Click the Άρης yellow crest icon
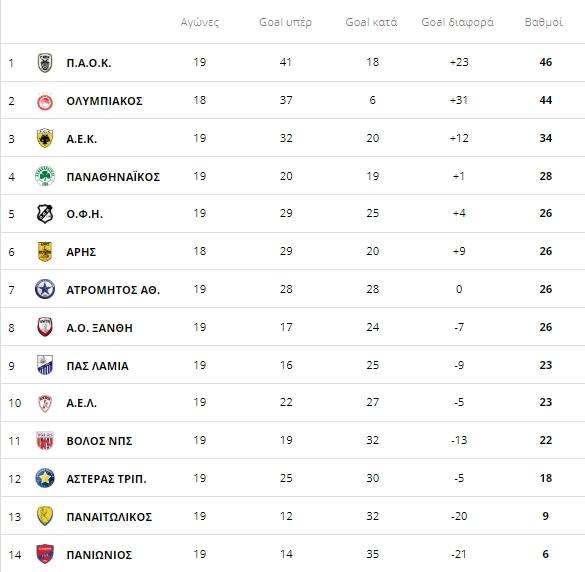This screenshot has width=585, height=572. [45, 252]
